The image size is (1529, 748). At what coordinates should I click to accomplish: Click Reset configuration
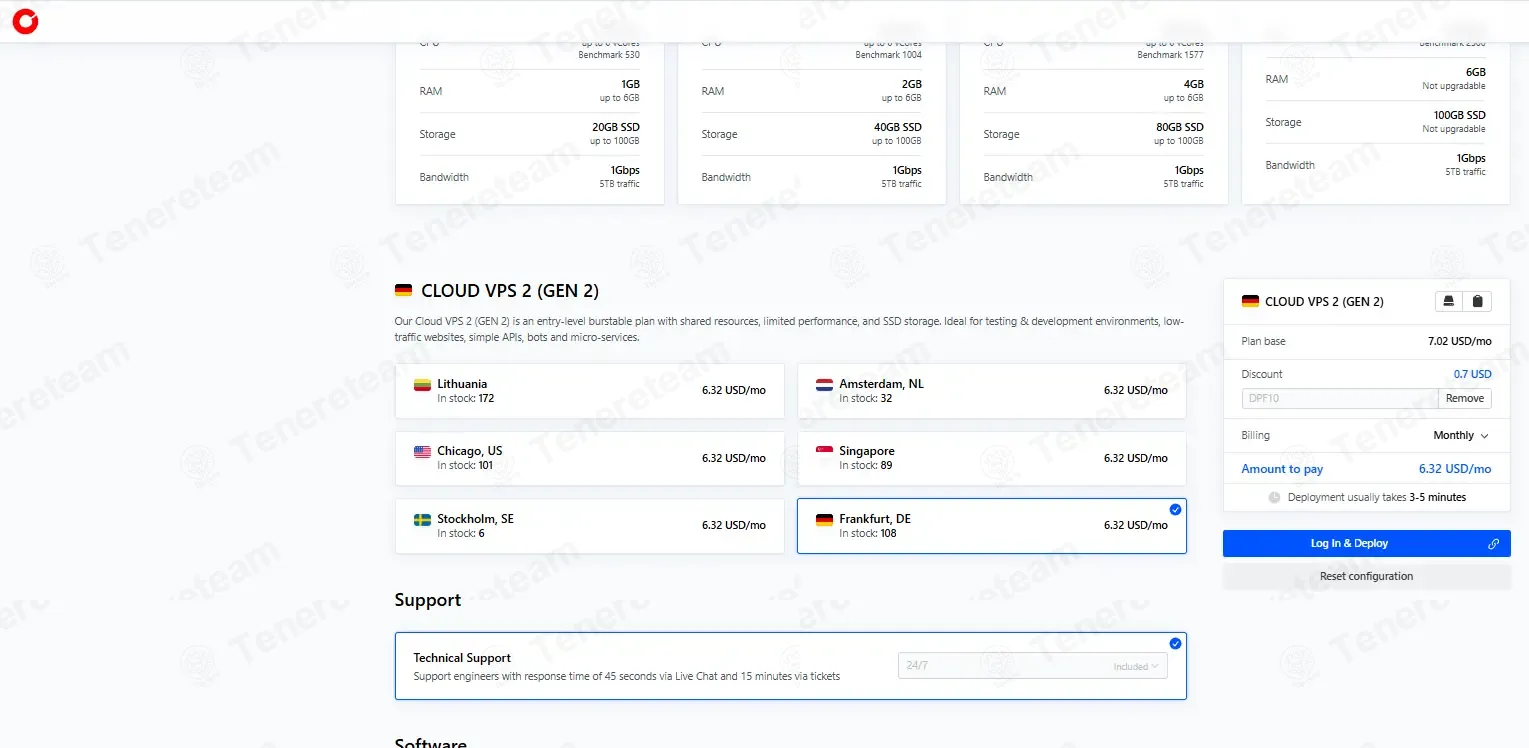click(1366, 576)
